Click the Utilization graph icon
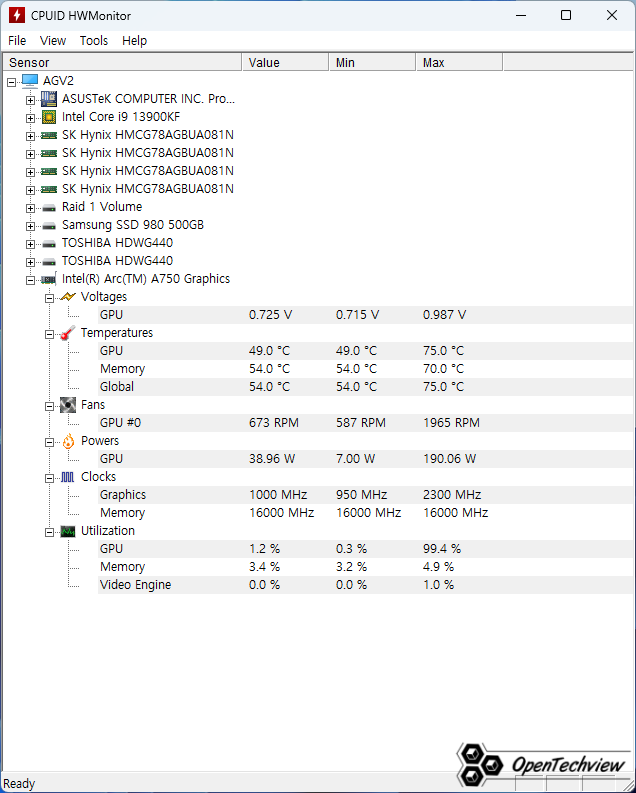 tap(68, 531)
